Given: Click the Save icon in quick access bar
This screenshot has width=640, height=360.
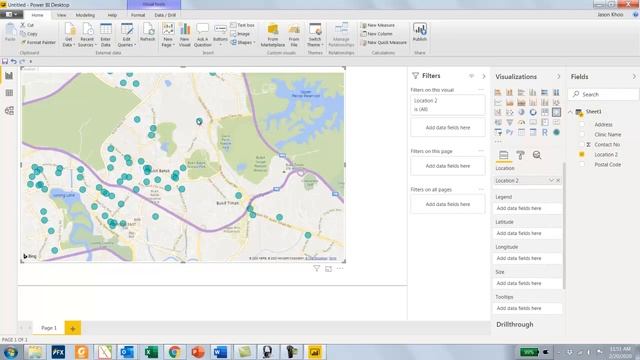Looking at the screenshot, I should click(5, 62).
